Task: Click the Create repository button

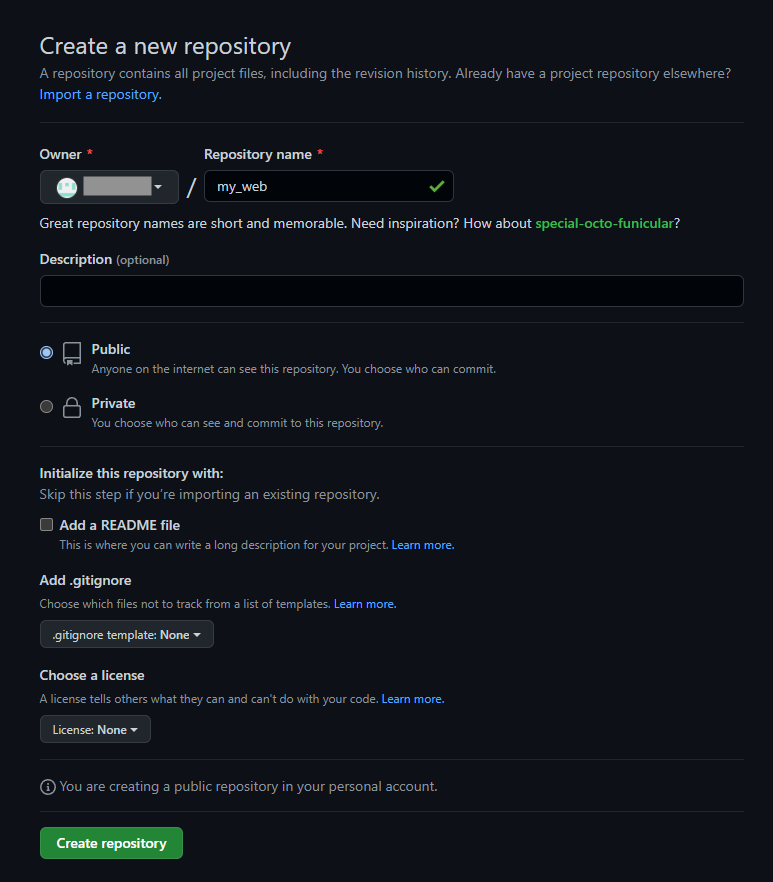Action: (111, 843)
